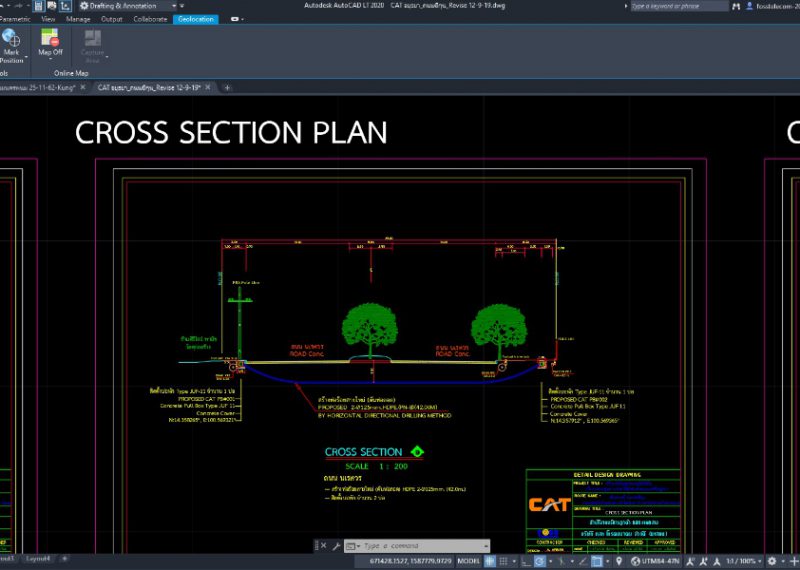Toggle object snap square icon
Screen dimensions: 800x570
(x=596, y=561)
